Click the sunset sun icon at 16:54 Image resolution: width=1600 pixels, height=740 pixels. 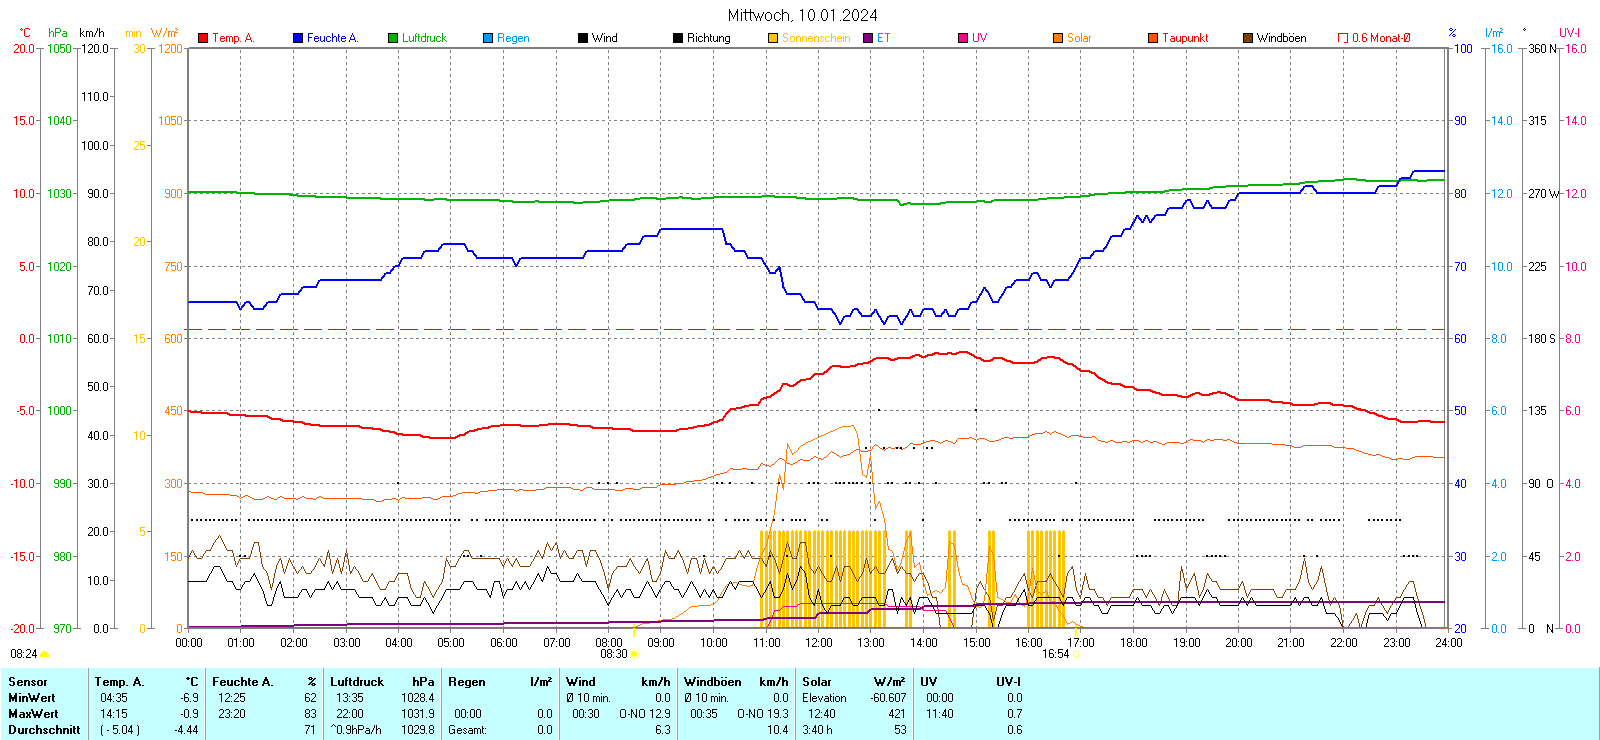pos(1076,654)
